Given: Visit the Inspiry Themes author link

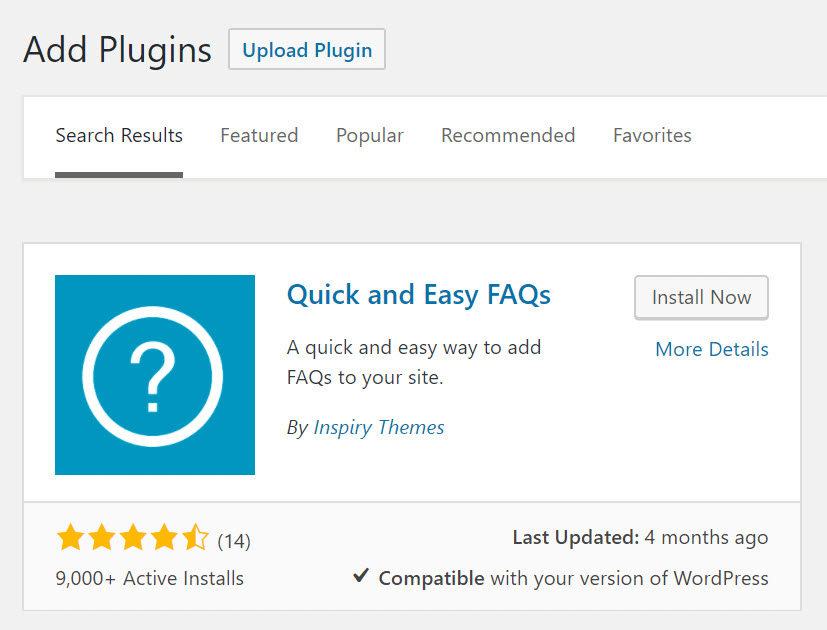Looking at the screenshot, I should 379,427.
